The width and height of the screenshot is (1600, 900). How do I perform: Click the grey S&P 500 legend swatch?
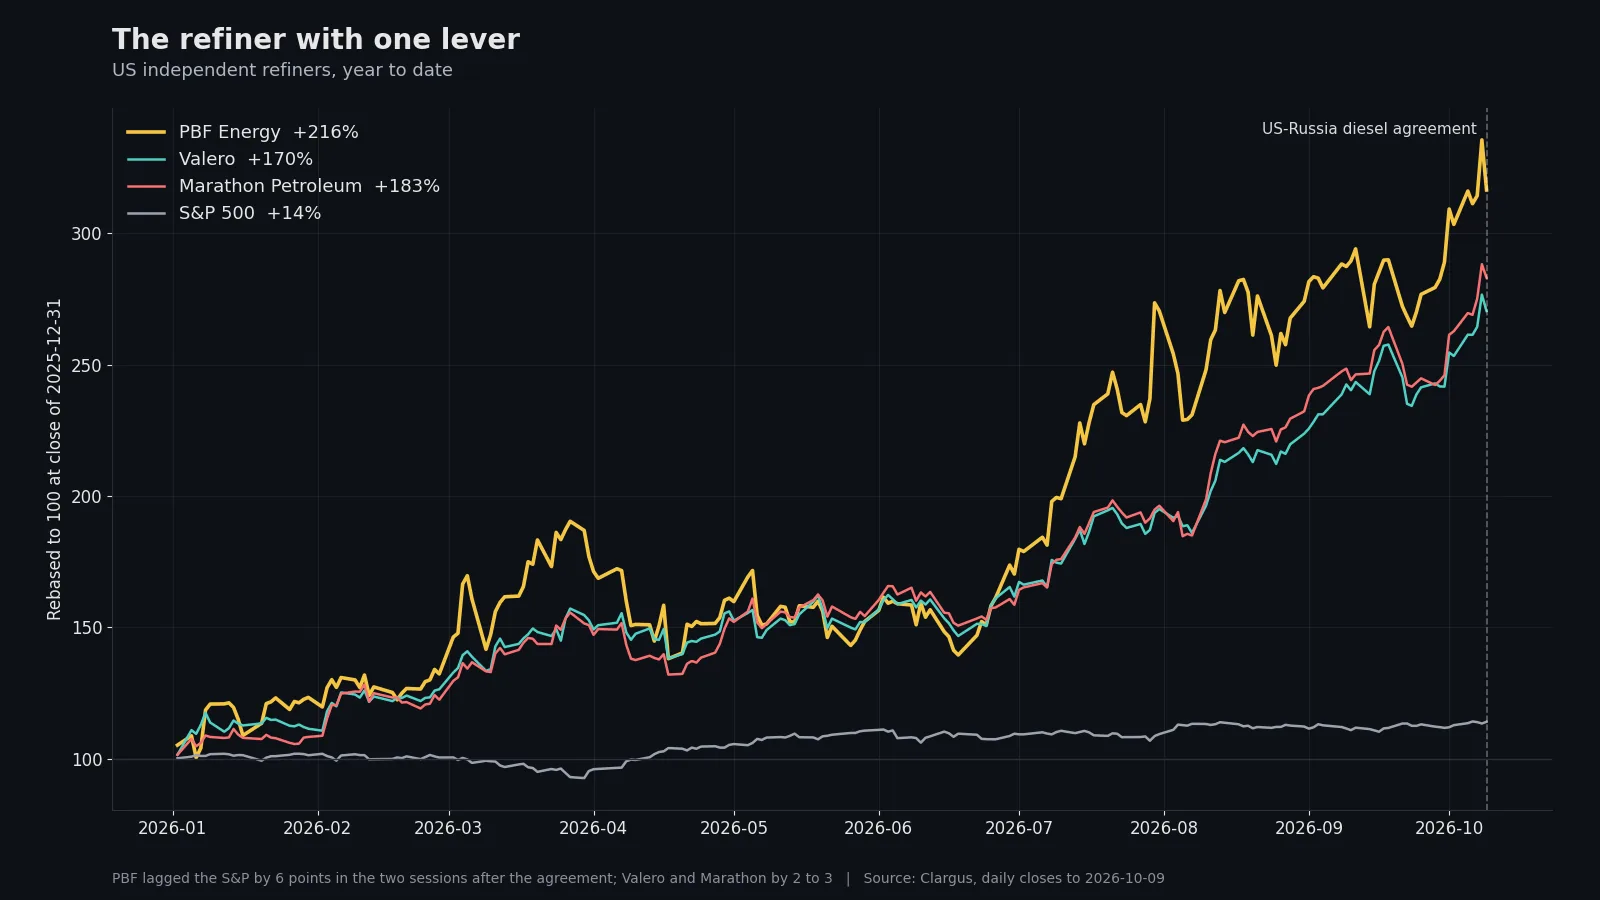click(146, 213)
